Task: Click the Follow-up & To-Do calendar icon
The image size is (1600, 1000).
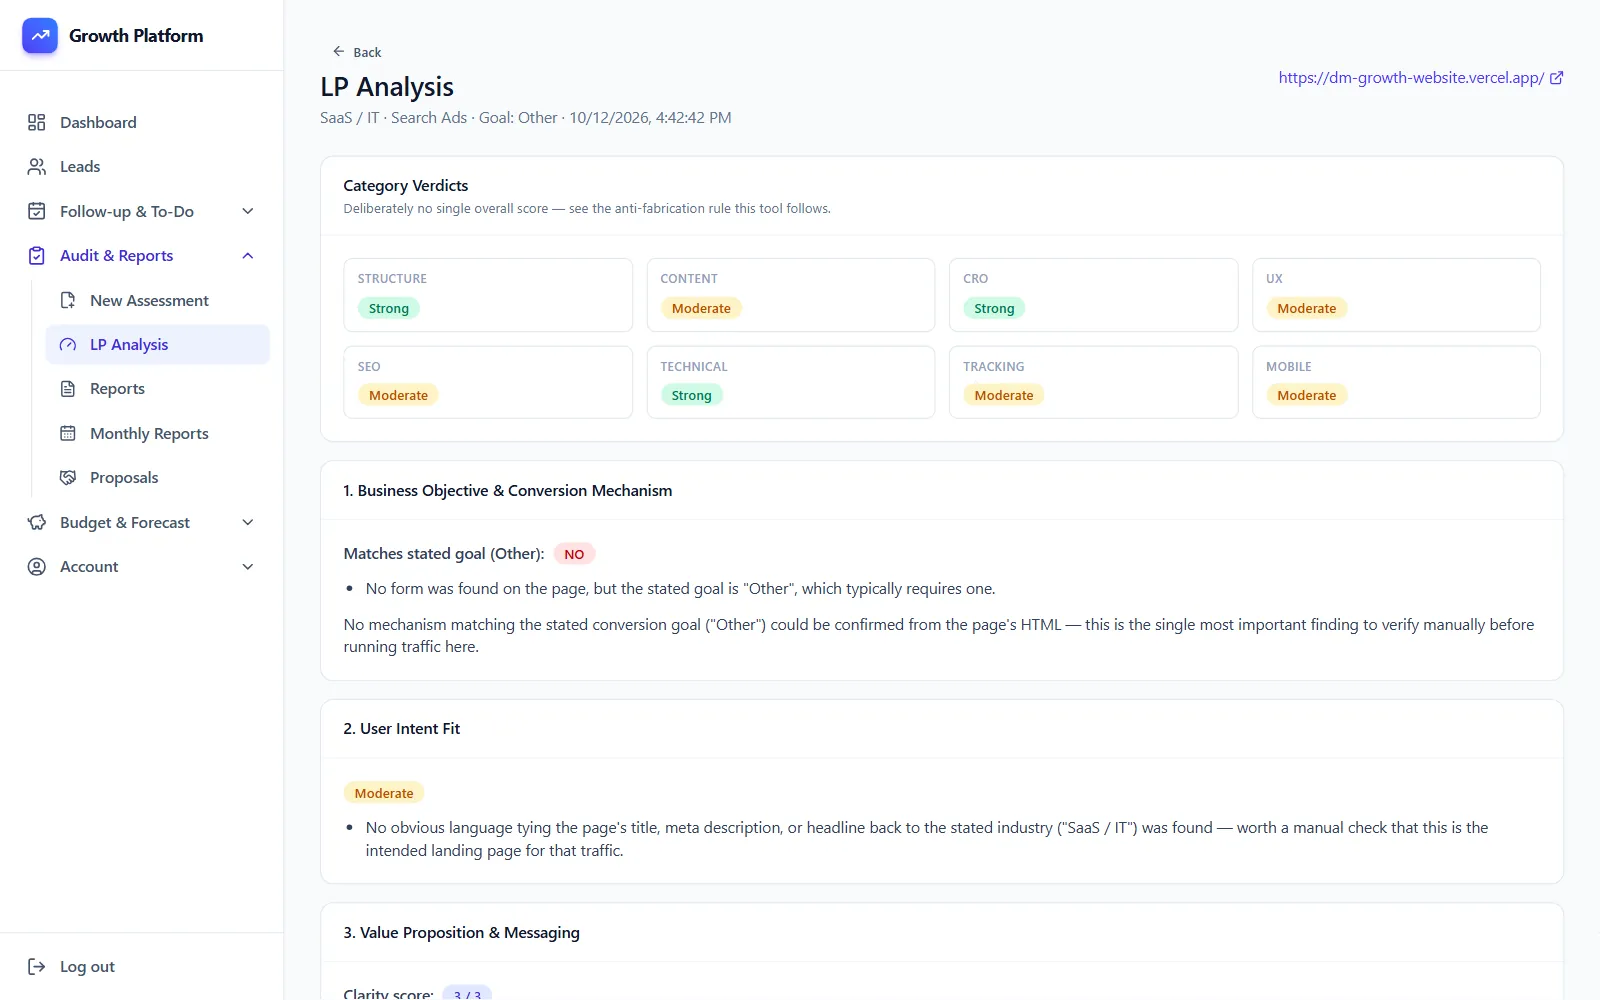Action: coord(37,211)
